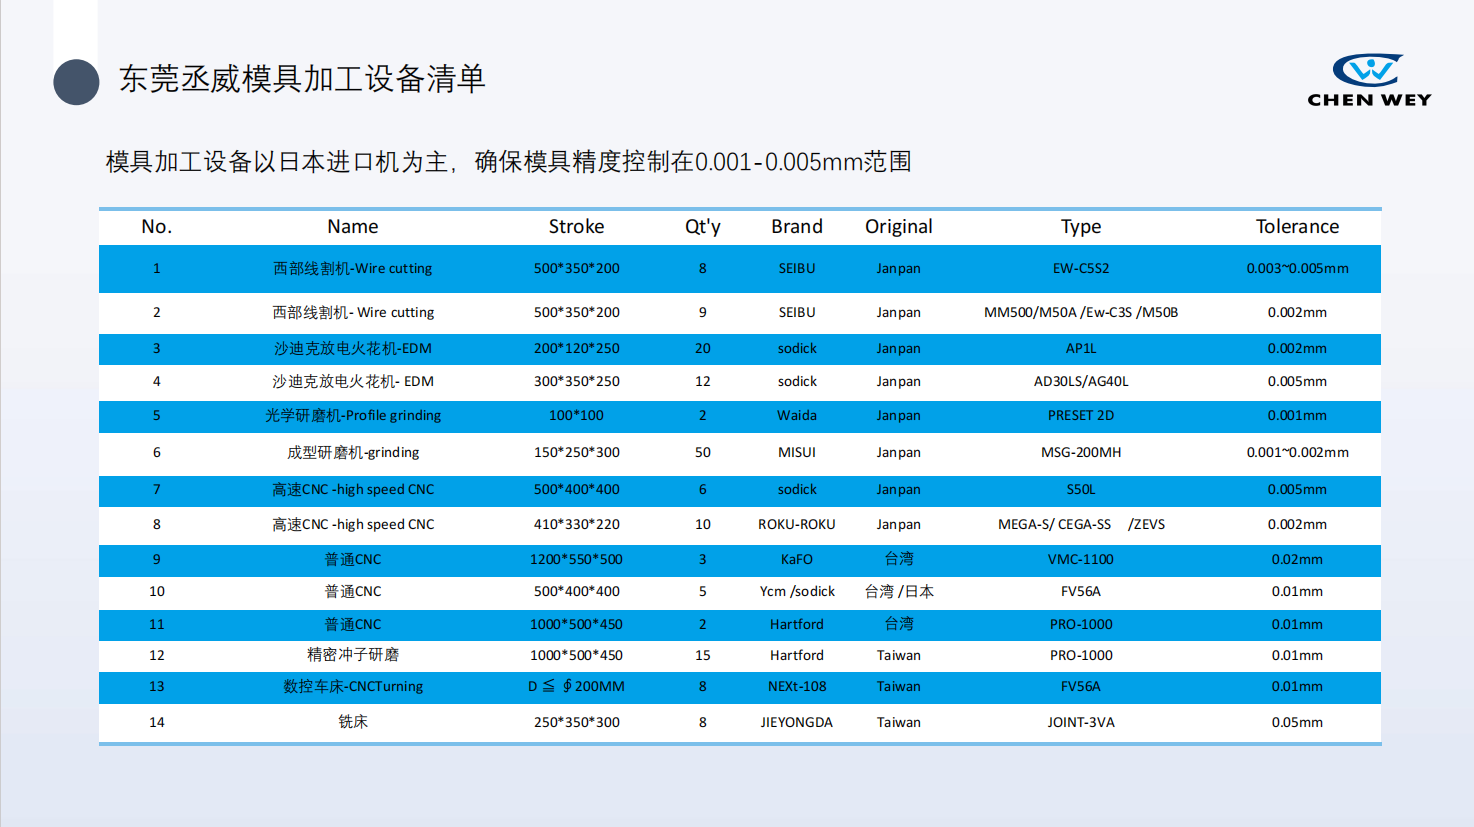Select the Qt'y column header
The image size is (1474, 827).
tap(703, 227)
